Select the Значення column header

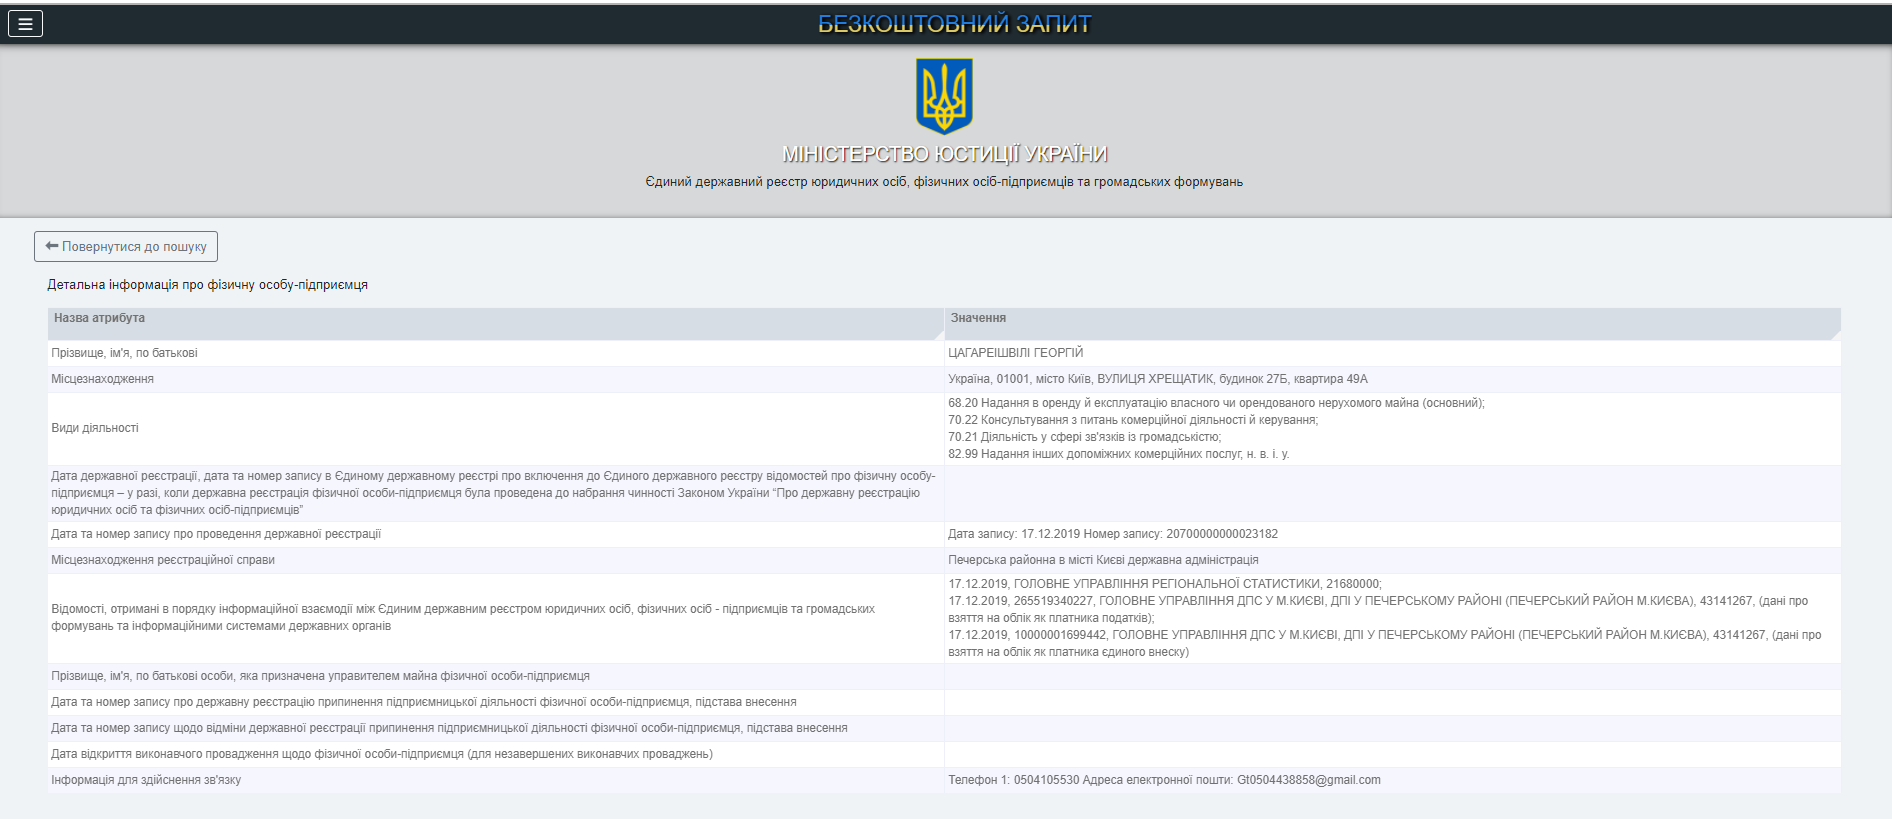point(978,318)
